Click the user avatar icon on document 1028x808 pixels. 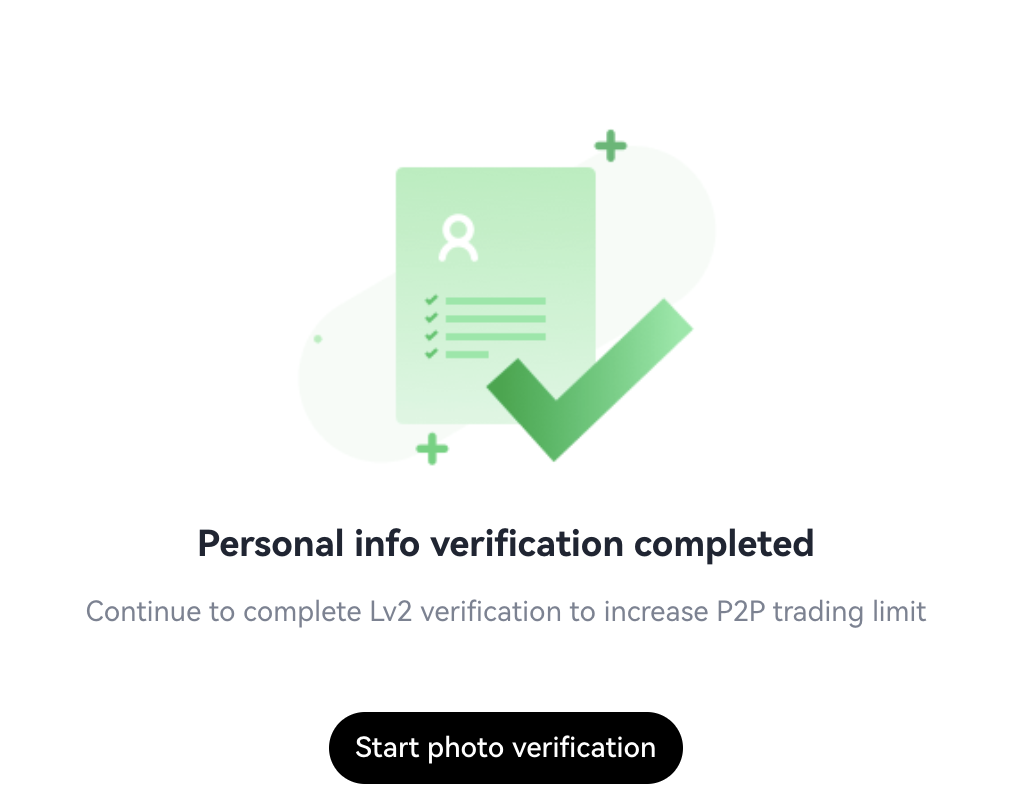pos(458,238)
